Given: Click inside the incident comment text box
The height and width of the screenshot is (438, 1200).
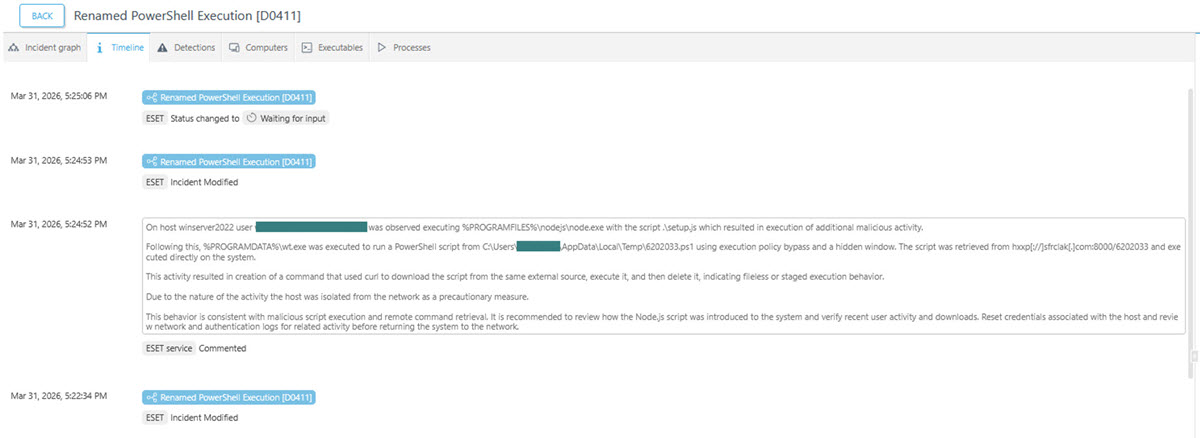Looking at the screenshot, I should (x=660, y=276).
